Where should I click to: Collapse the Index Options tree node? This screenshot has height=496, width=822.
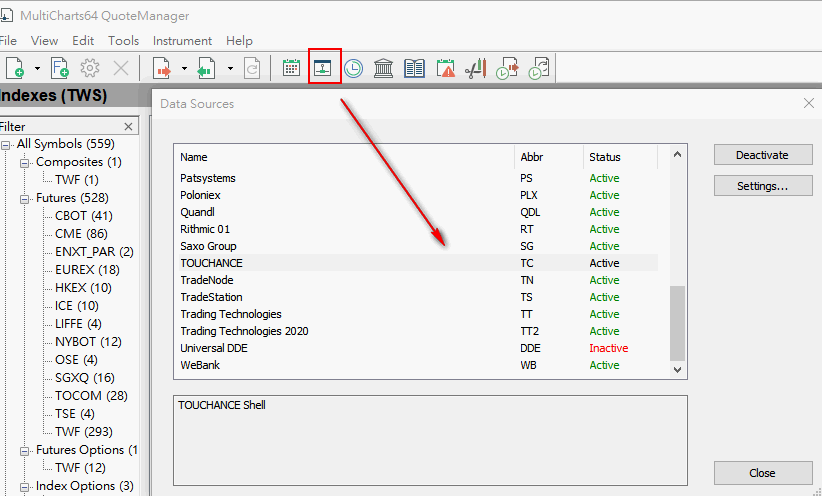tap(25, 487)
